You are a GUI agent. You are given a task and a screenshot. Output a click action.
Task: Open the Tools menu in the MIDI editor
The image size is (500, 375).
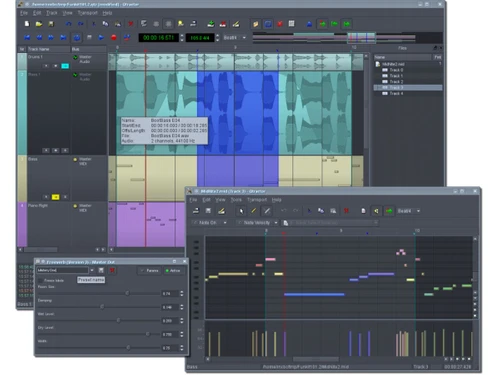236,200
